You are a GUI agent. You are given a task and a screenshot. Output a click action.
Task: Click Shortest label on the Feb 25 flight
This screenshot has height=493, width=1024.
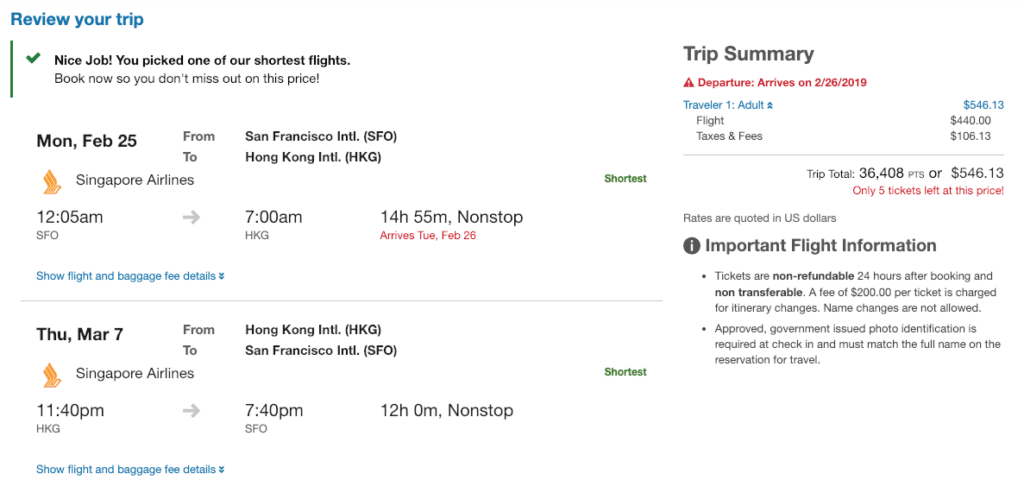625,179
